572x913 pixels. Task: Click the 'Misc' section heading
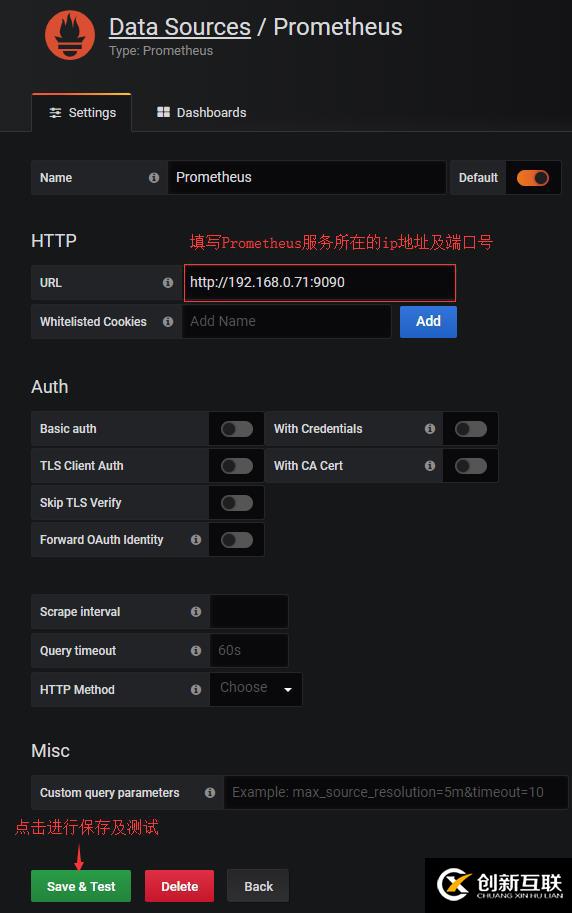(x=50, y=751)
